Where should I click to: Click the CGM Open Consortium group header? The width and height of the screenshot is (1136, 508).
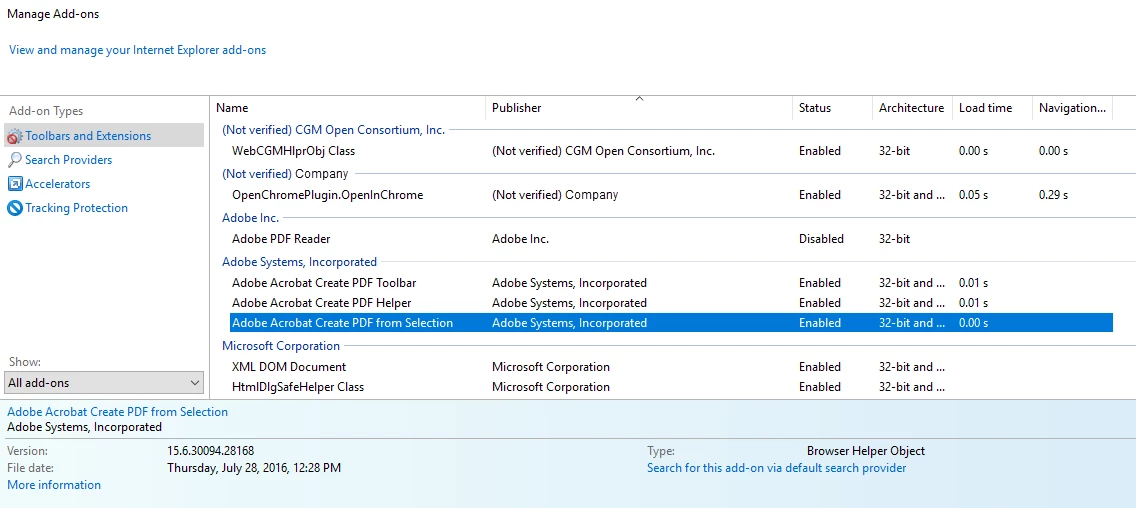[x=333, y=130]
